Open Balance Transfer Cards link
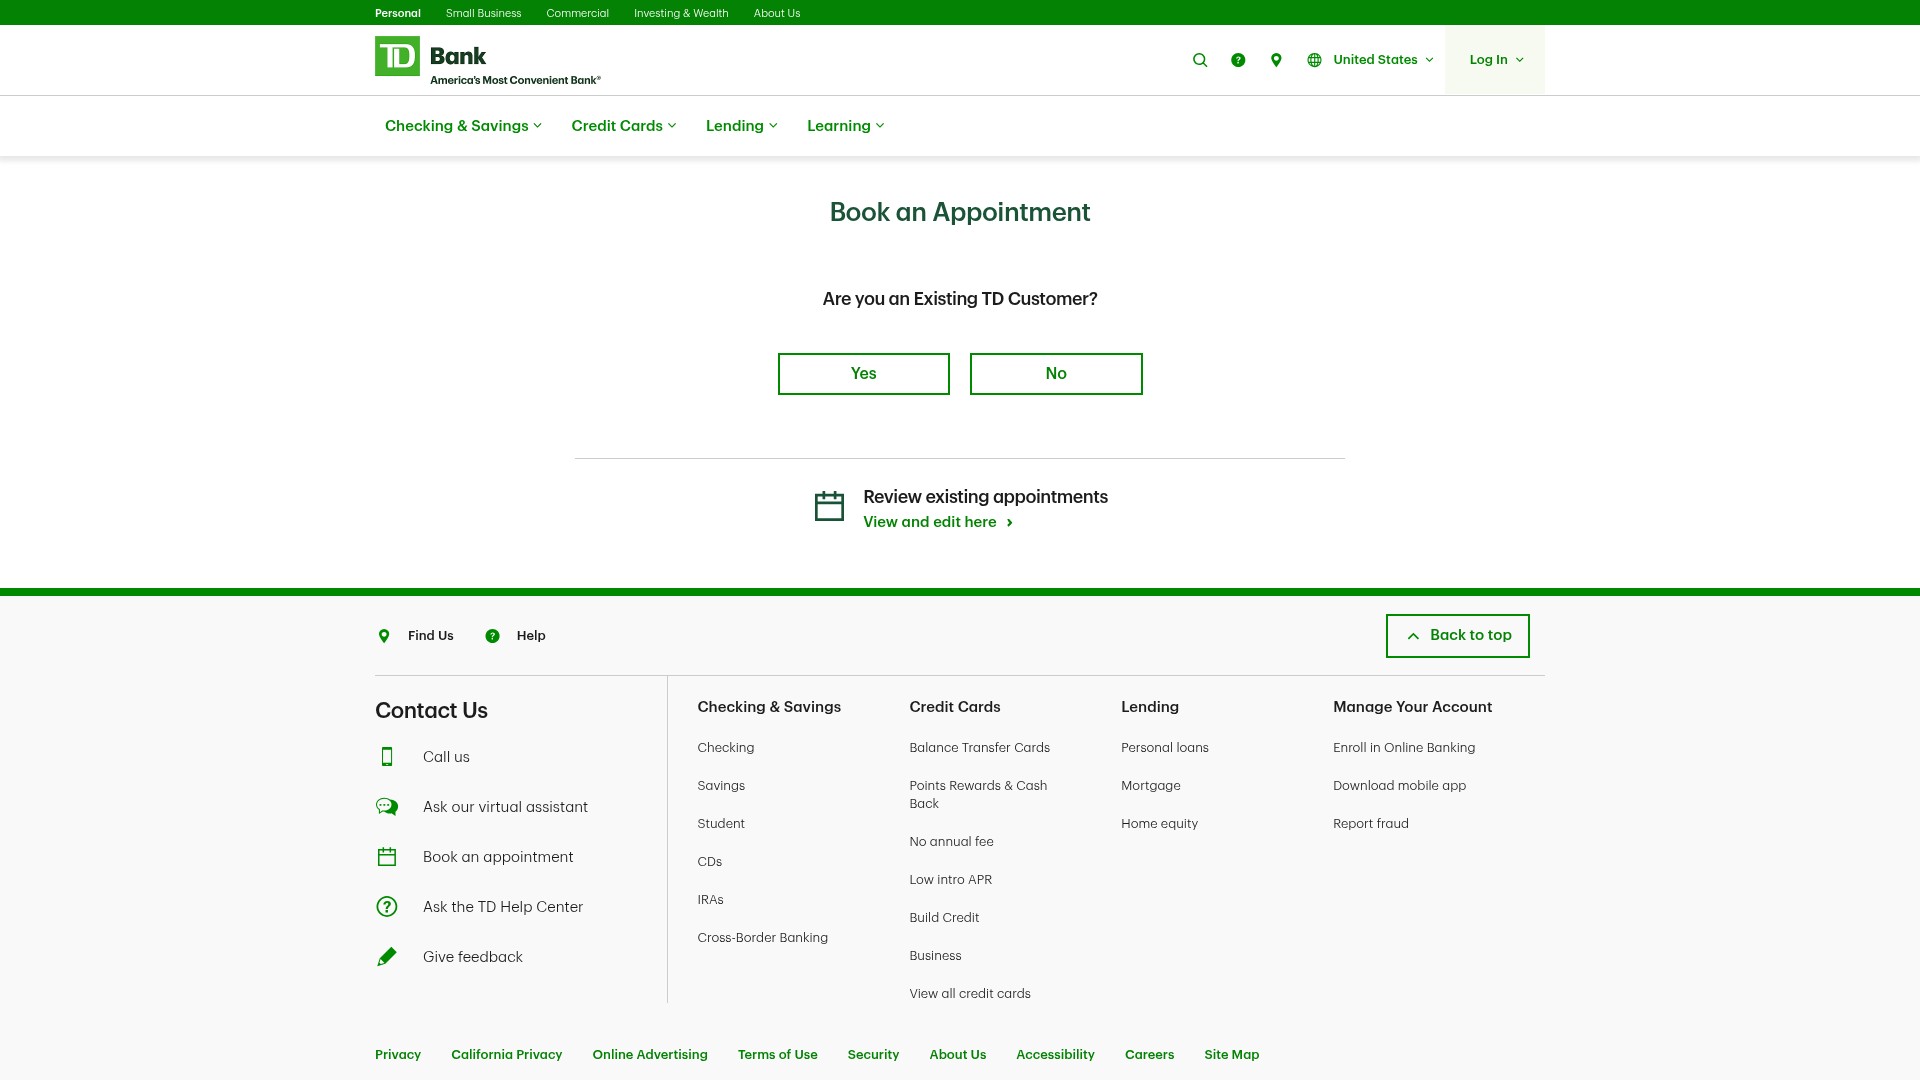Image resolution: width=1920 pixels, height=1080 pixels. (x=980, y=748)
